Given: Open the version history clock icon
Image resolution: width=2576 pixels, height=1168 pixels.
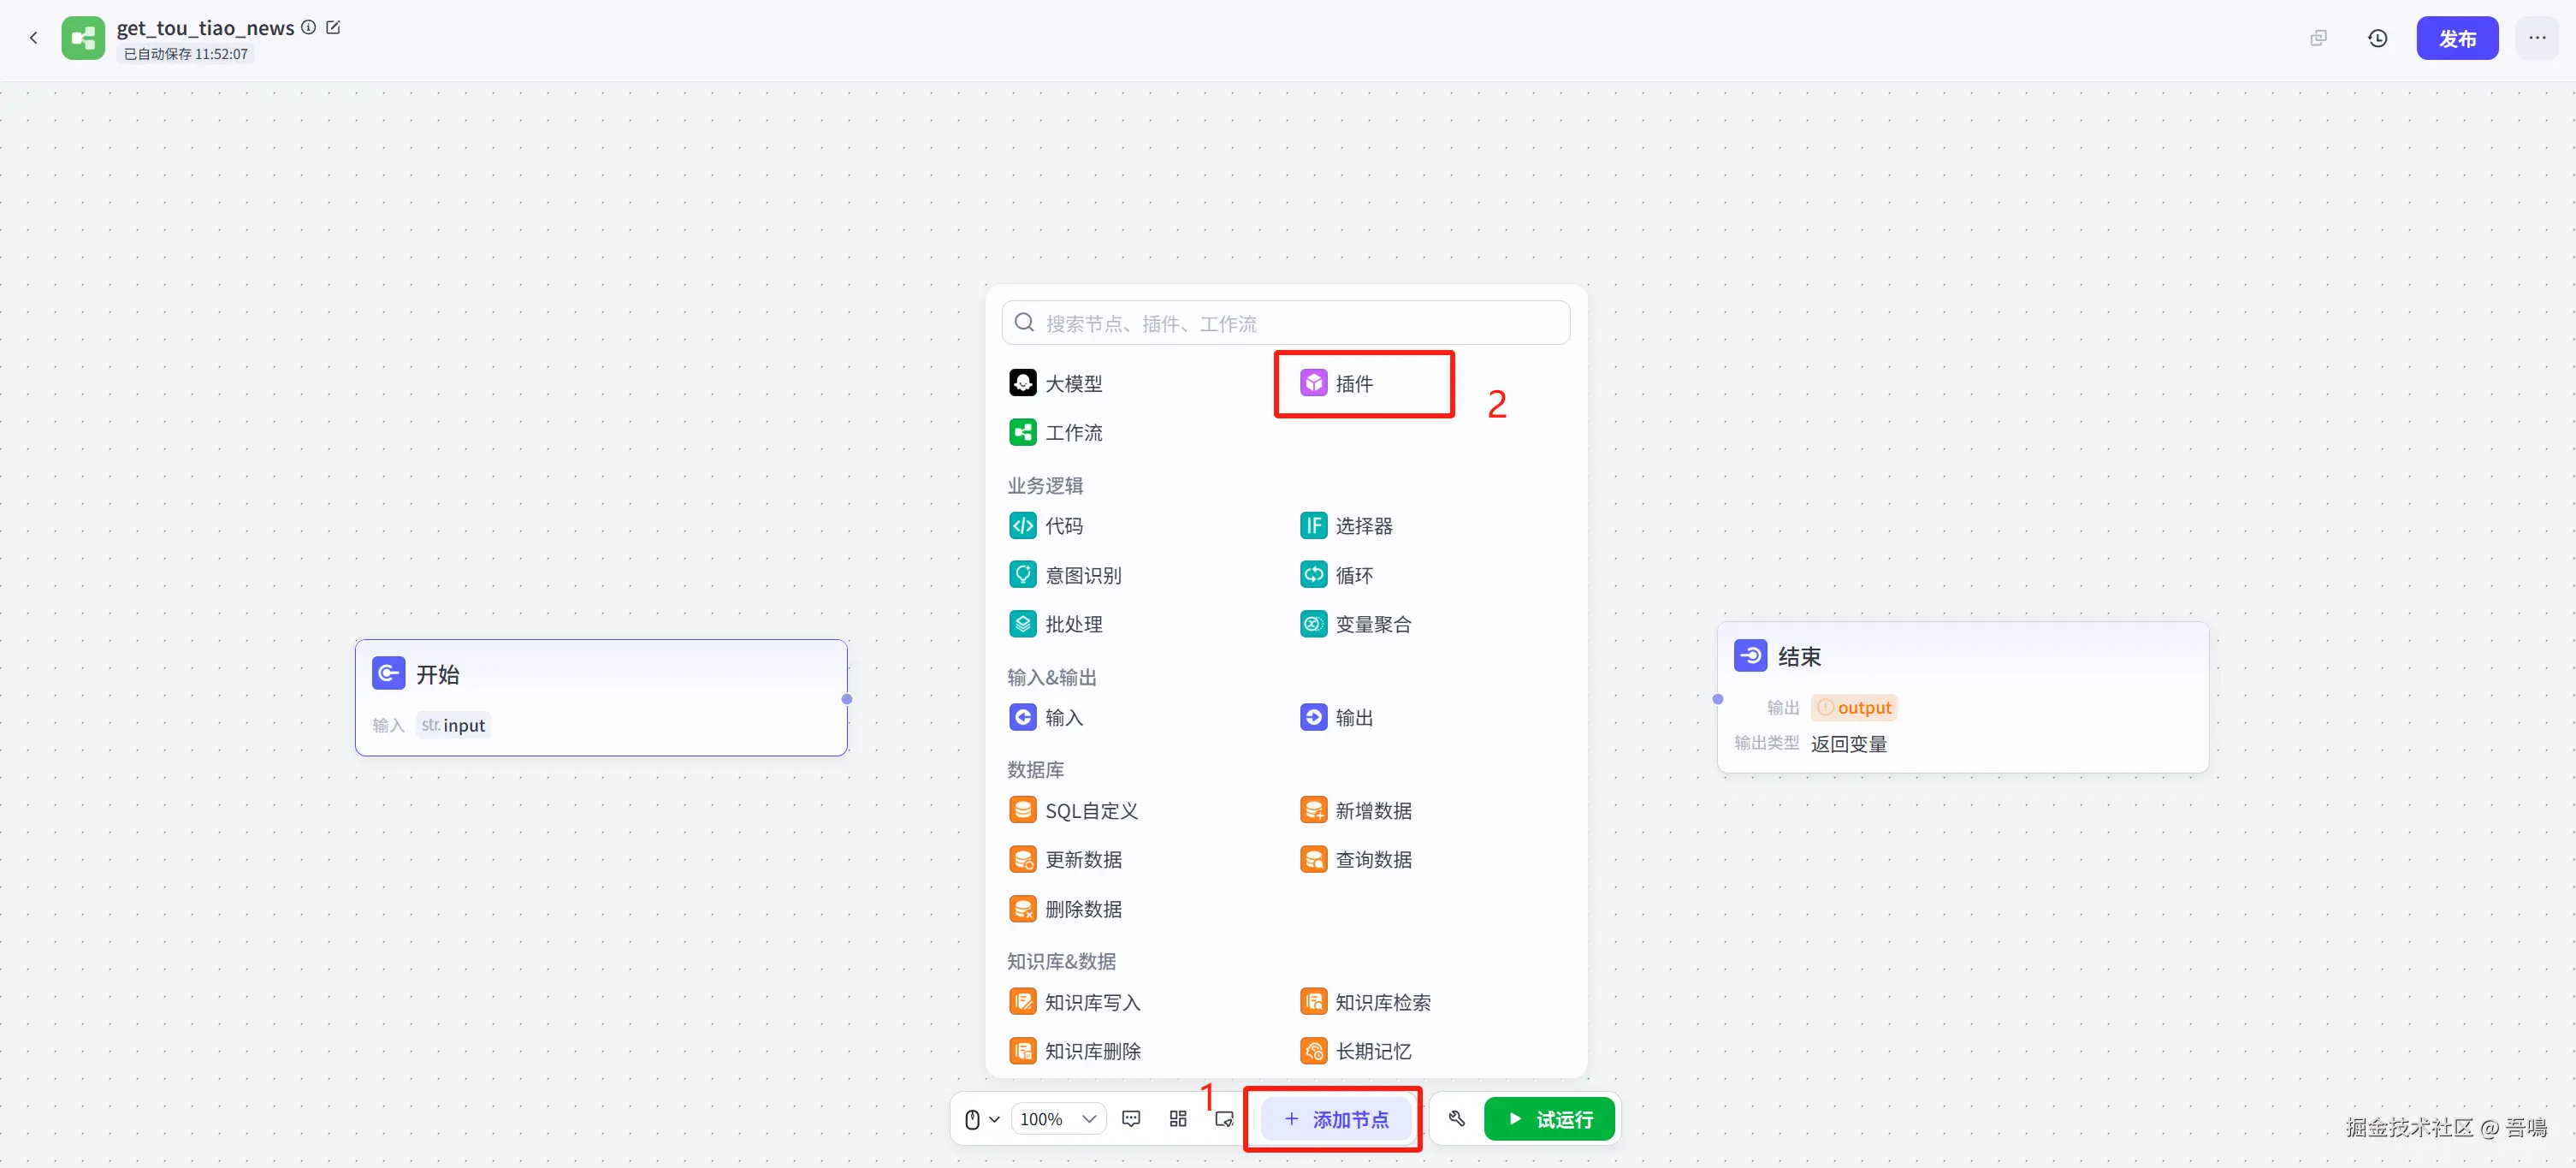Looking at the screenshot, I should (x=2377, y=38).
